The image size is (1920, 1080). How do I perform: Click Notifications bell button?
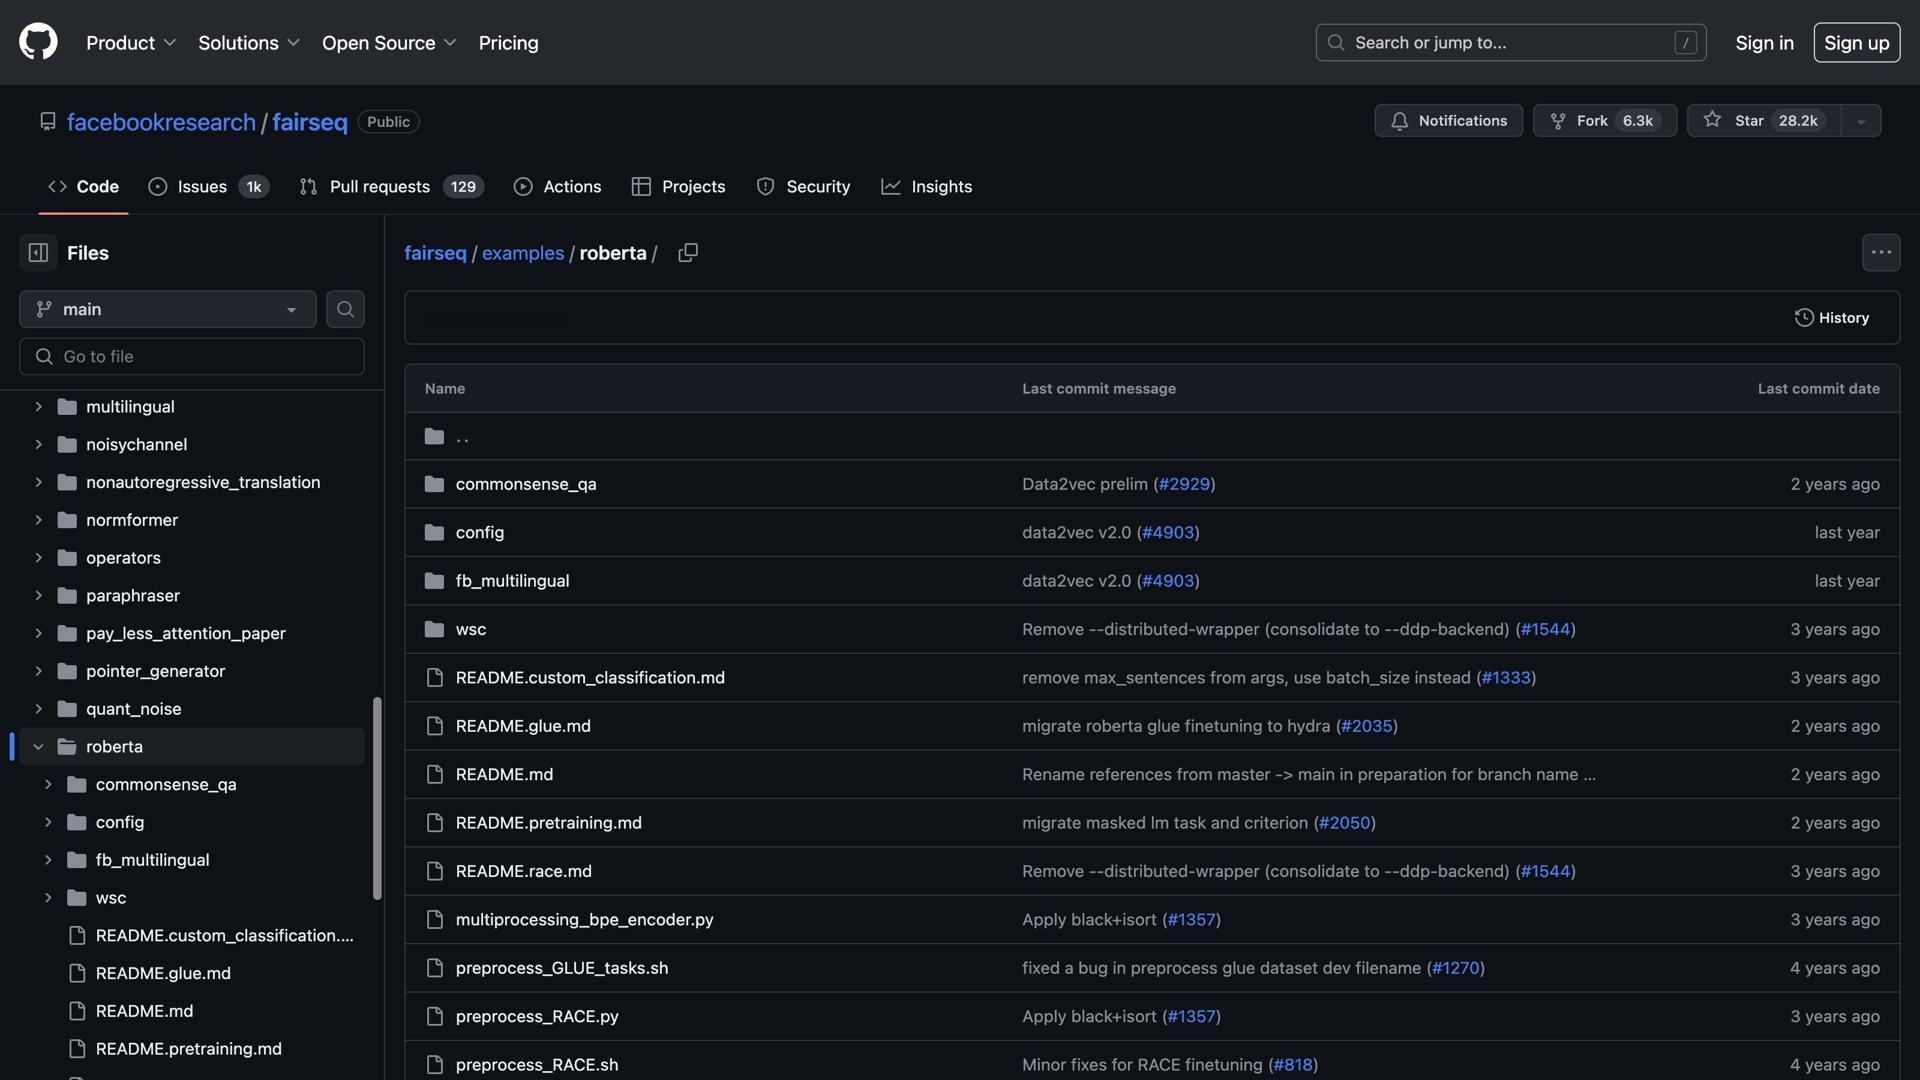pos(1448,121)
